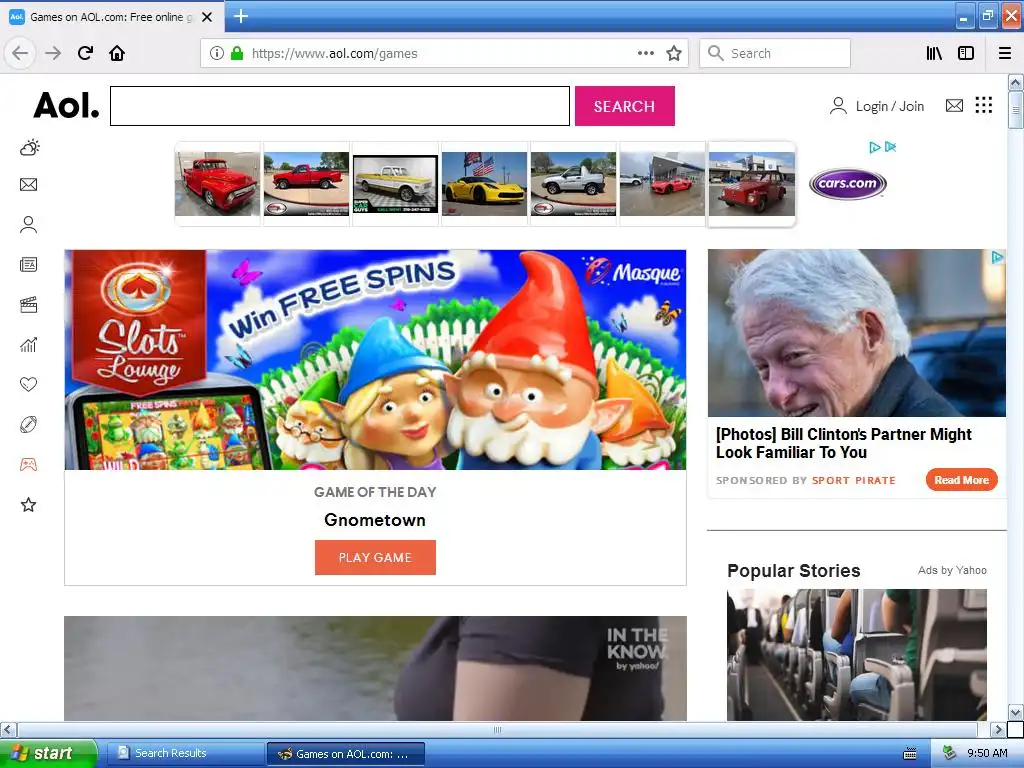Open page actions three-dot menu in address bar

click(646, 53)
